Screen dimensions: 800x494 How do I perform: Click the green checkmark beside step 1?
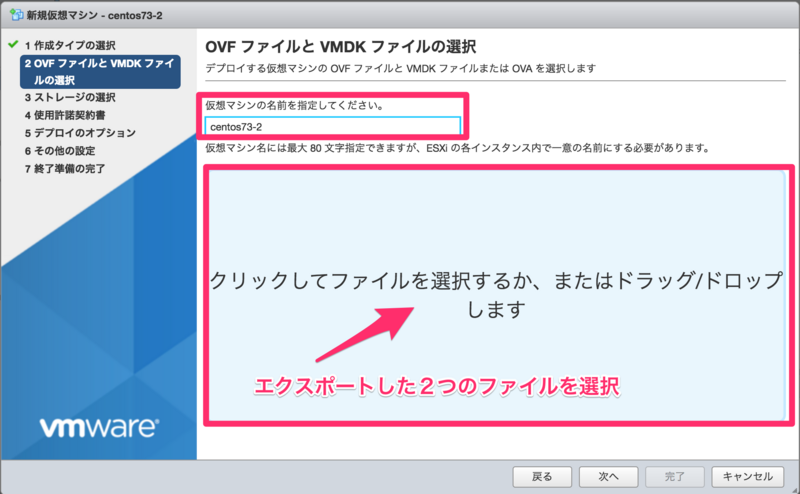coord(13,44)
